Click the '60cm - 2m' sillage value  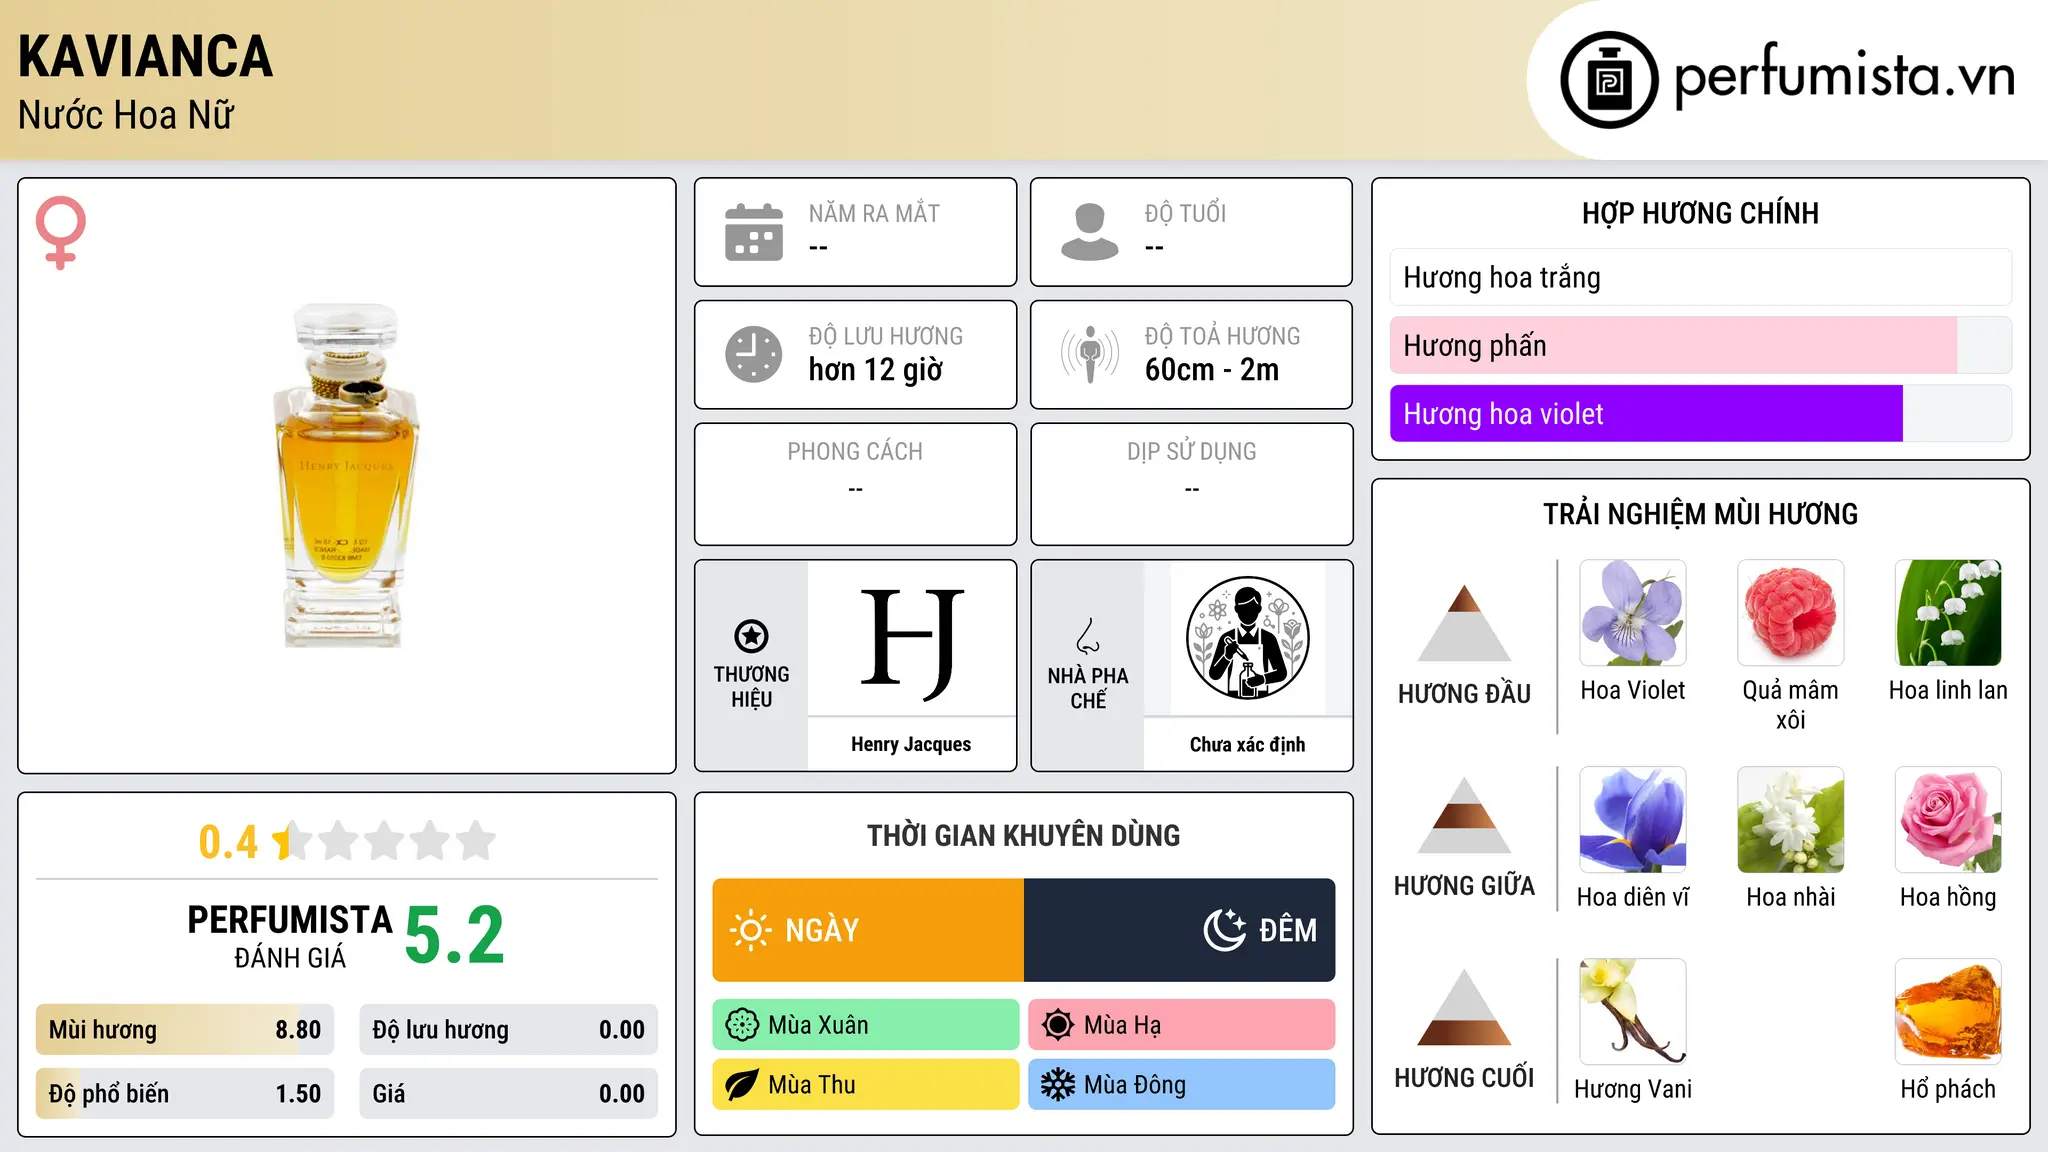point(1212,370)
